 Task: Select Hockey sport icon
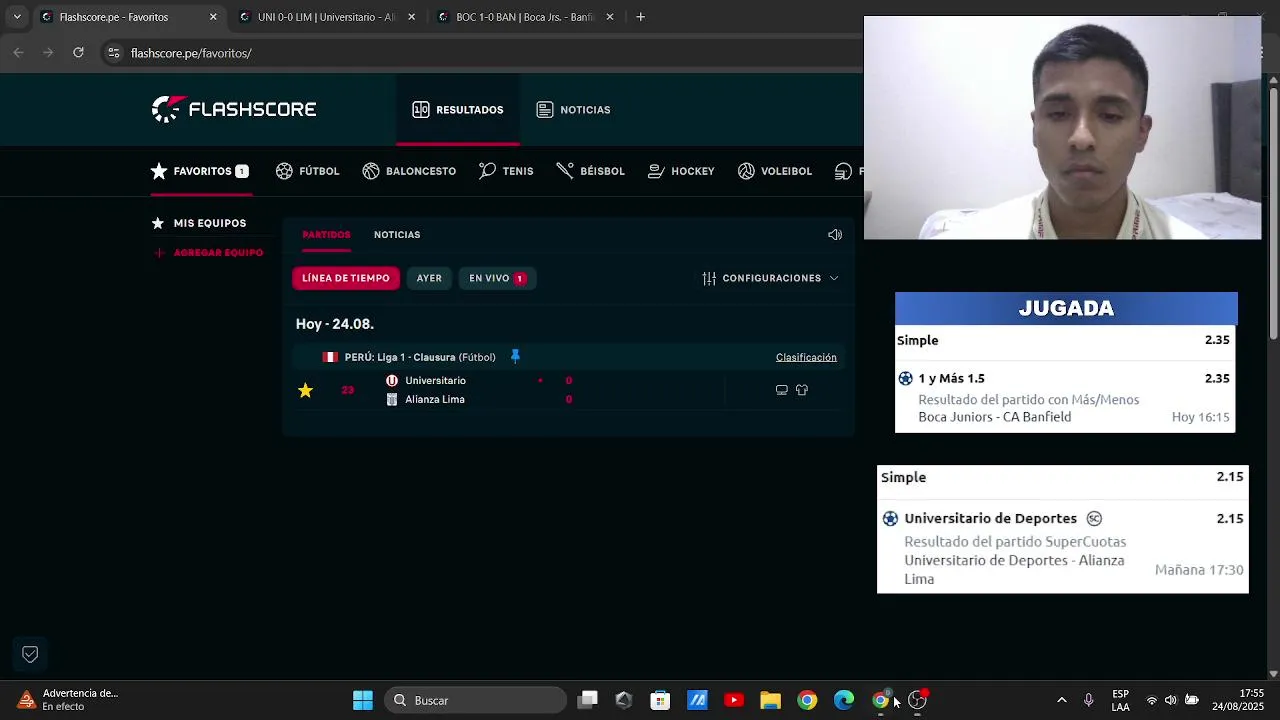tap(681, 171)
